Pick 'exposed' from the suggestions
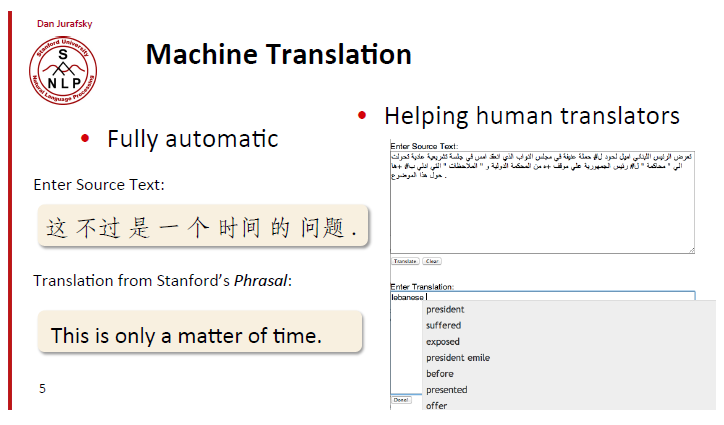The height and width of the screenshot is (425, 724). [x=444, y=342]
